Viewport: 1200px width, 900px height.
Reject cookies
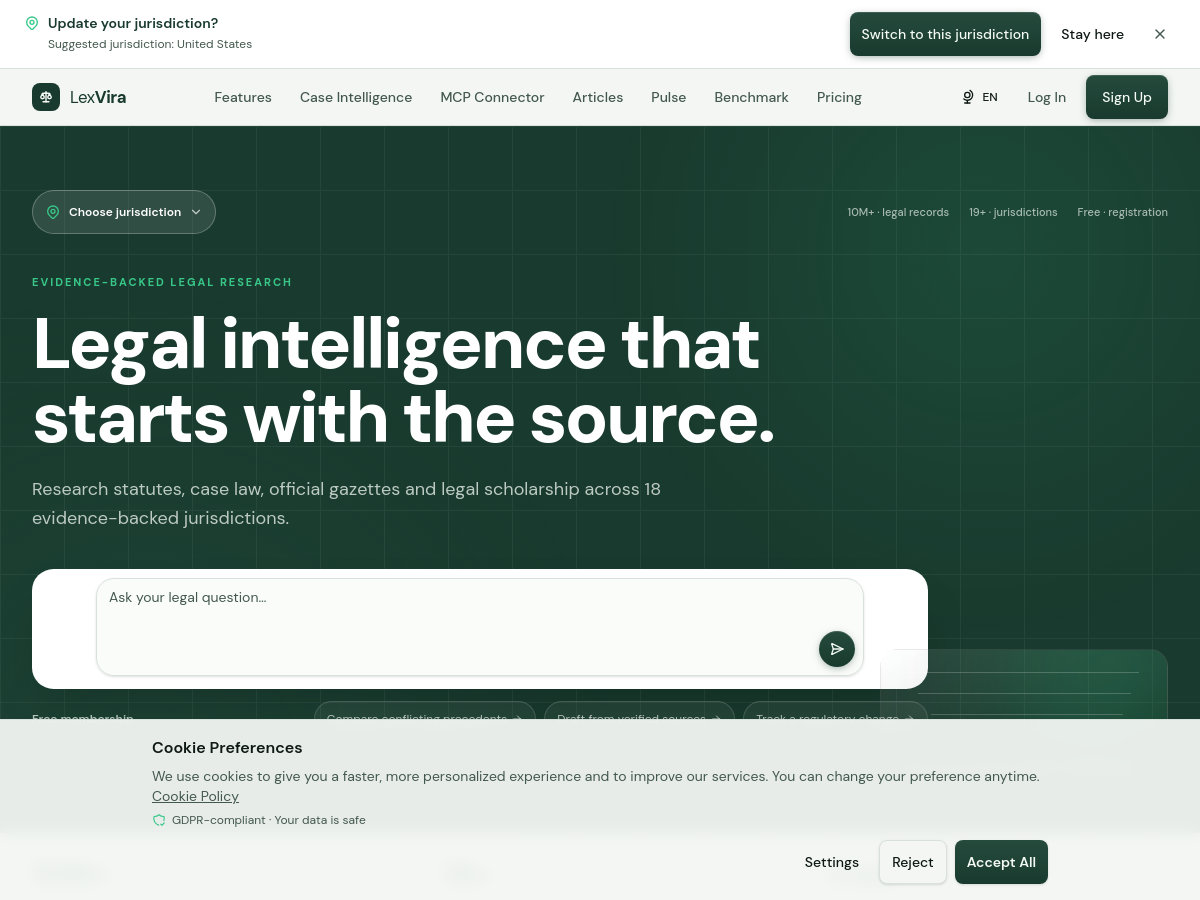tap(913, 862)
